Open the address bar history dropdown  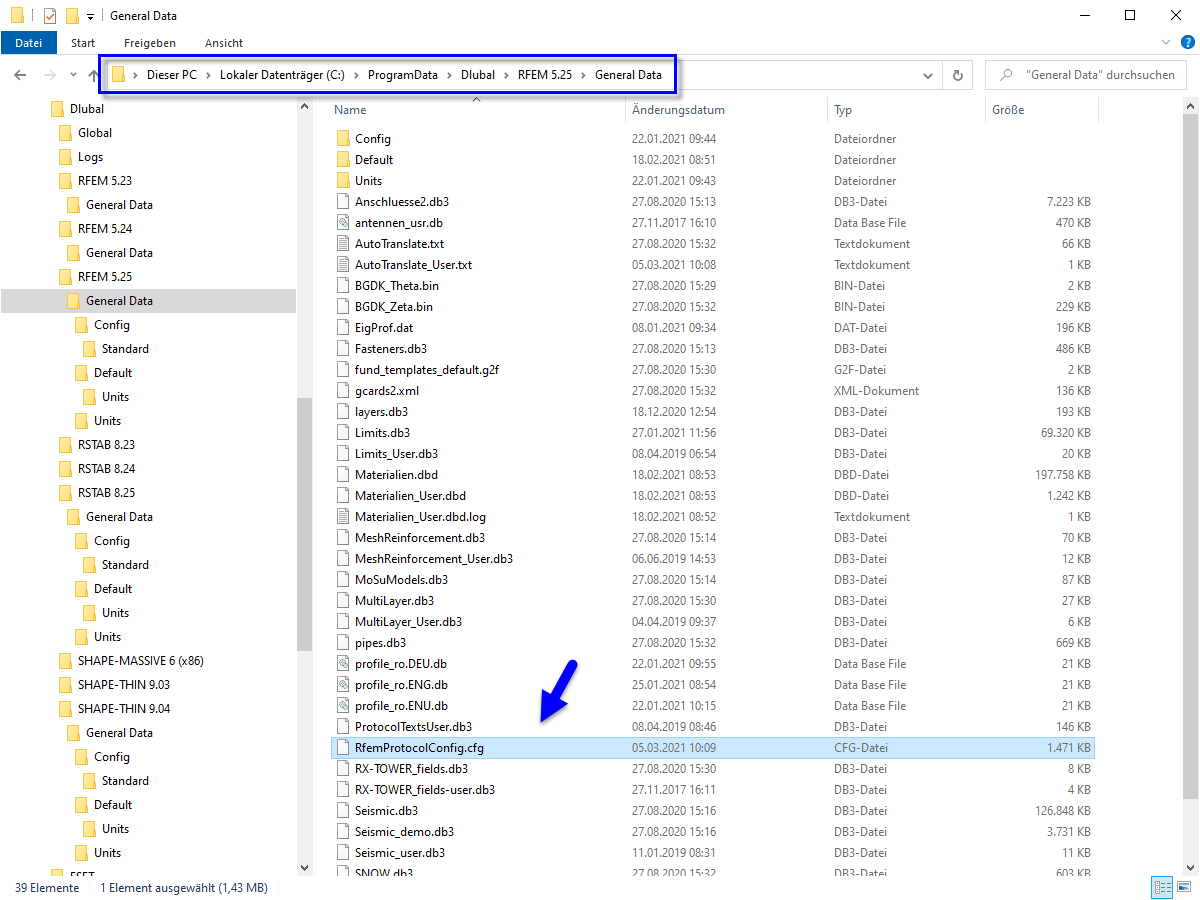(927, 74)
